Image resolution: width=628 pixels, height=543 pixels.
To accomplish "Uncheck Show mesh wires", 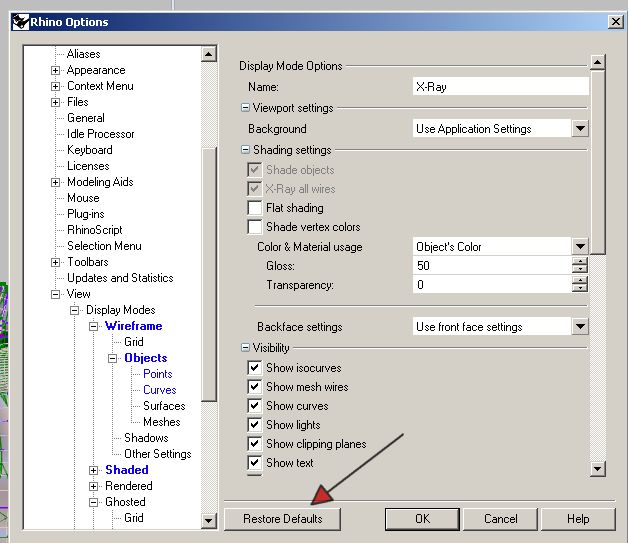I will (255, 387).
